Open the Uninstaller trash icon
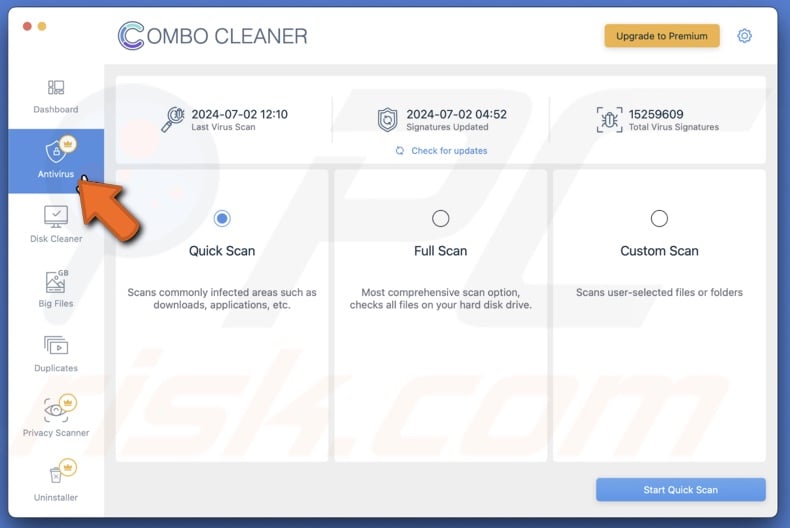This screenshot has width=790, height=528. coord(55,475)
